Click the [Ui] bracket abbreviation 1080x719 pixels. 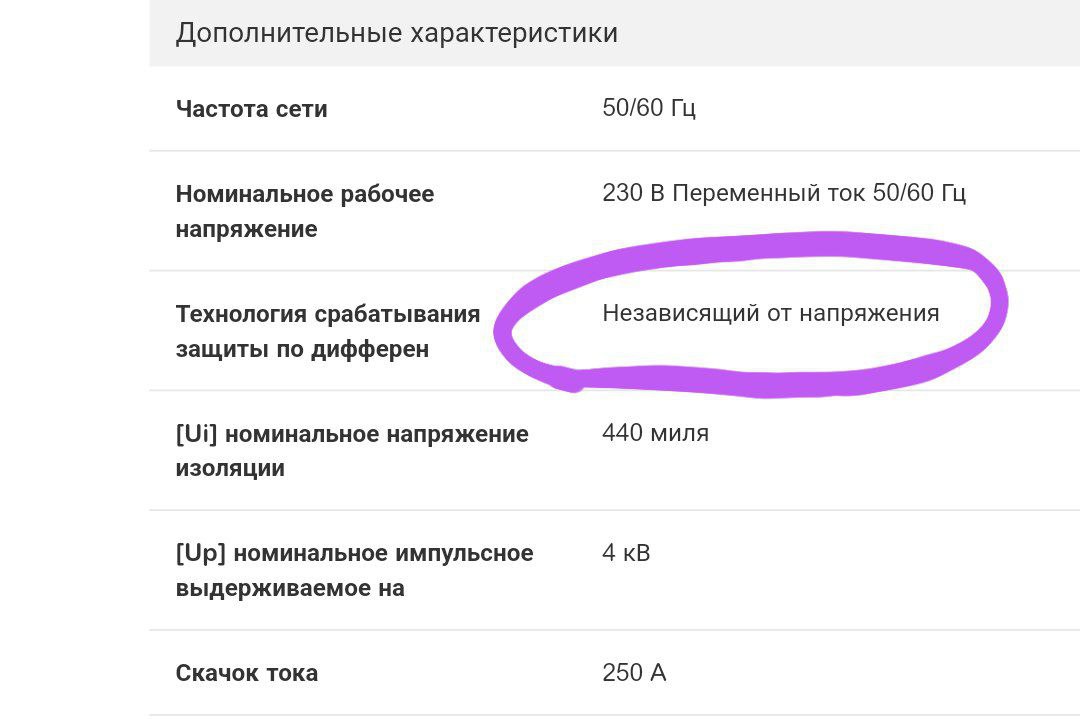pyautogui.click(x=196, y=434)
